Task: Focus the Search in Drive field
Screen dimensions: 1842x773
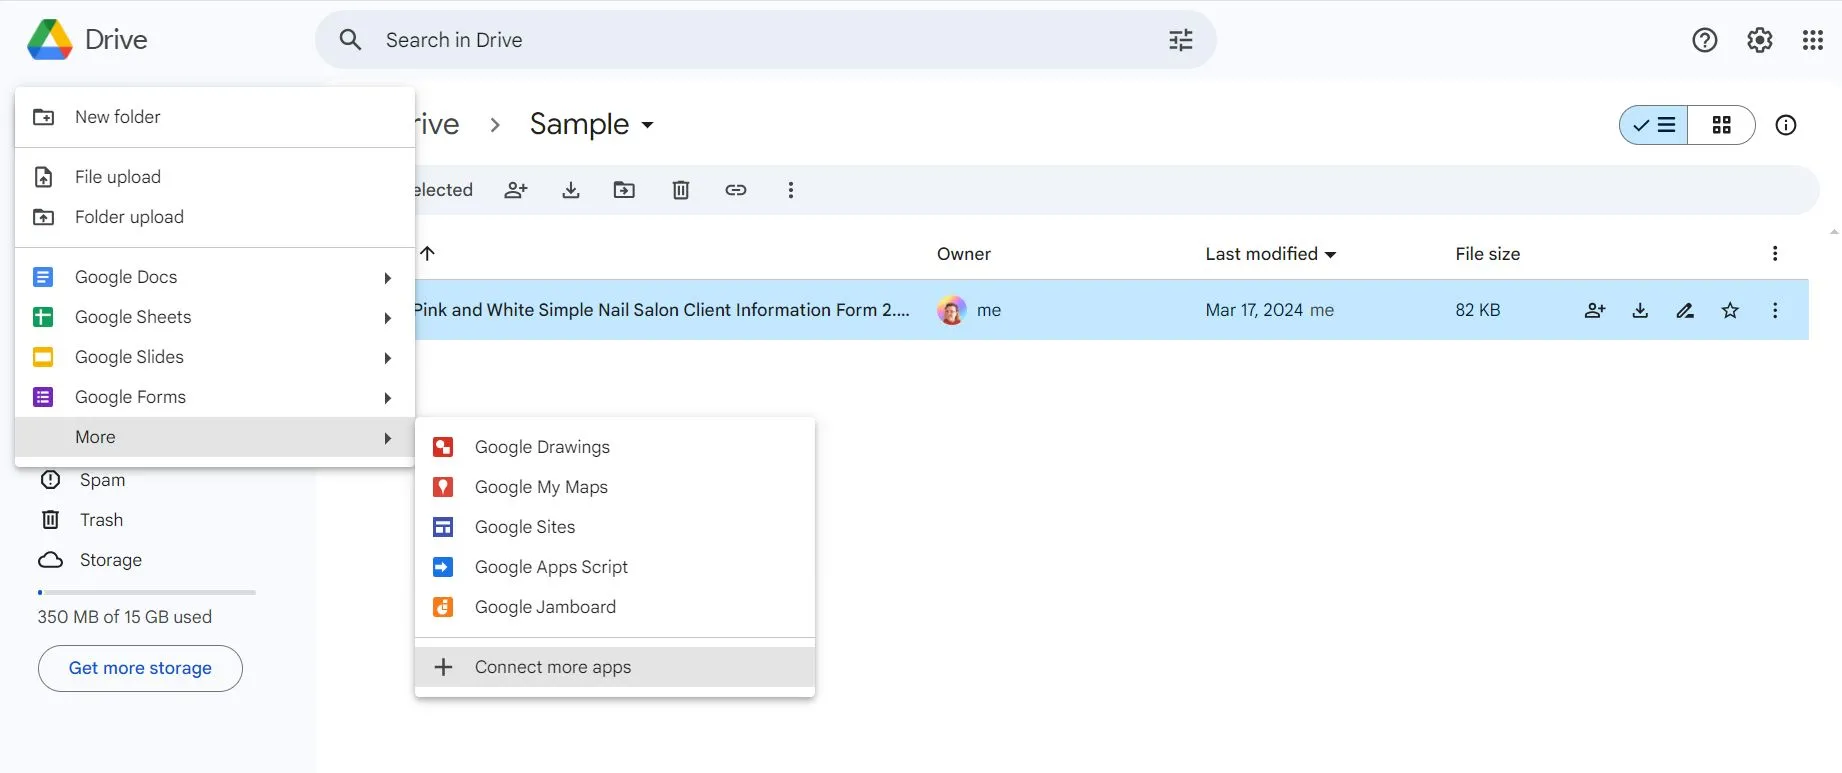Action: click(x=765, y=40)
